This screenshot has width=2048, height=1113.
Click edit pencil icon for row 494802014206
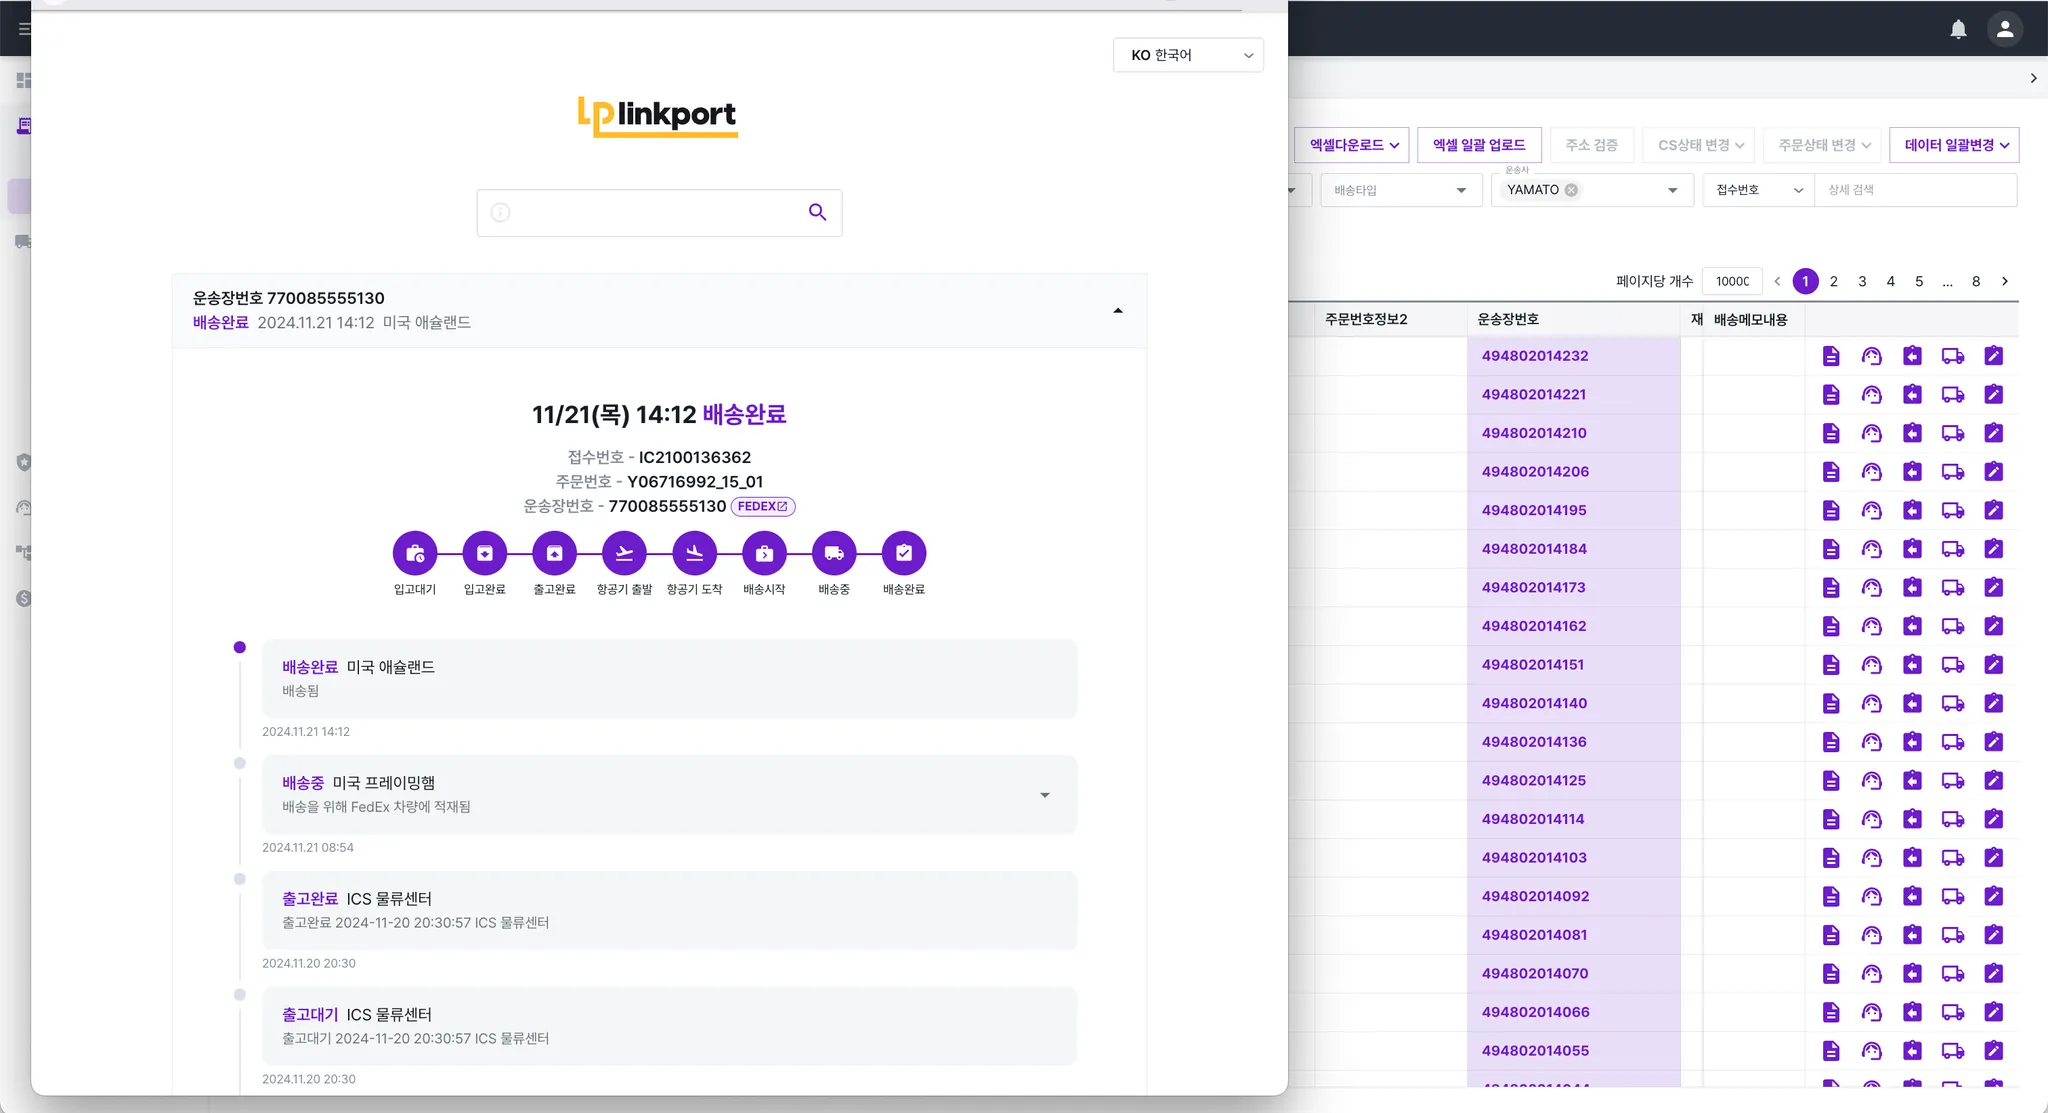point(1993,472)
